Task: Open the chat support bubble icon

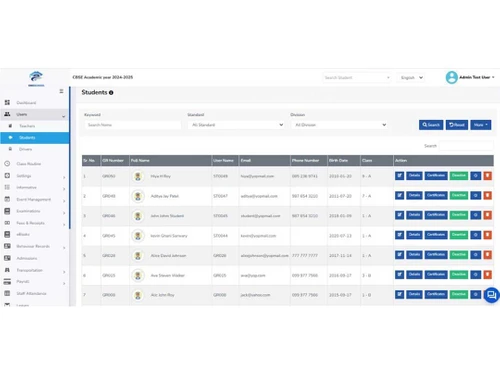Action: coord(491,295)
